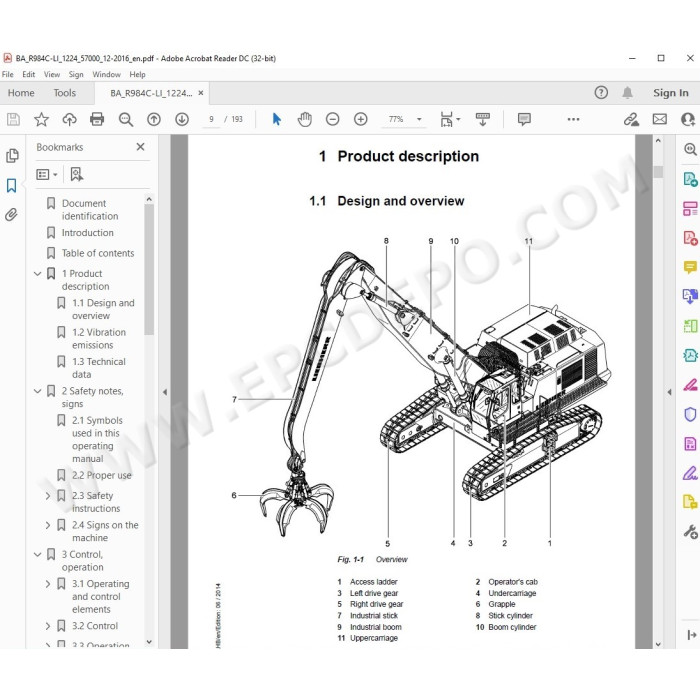Activate the Hand pan tool
This screenshot has height=700, width=700.
point(304,119)
